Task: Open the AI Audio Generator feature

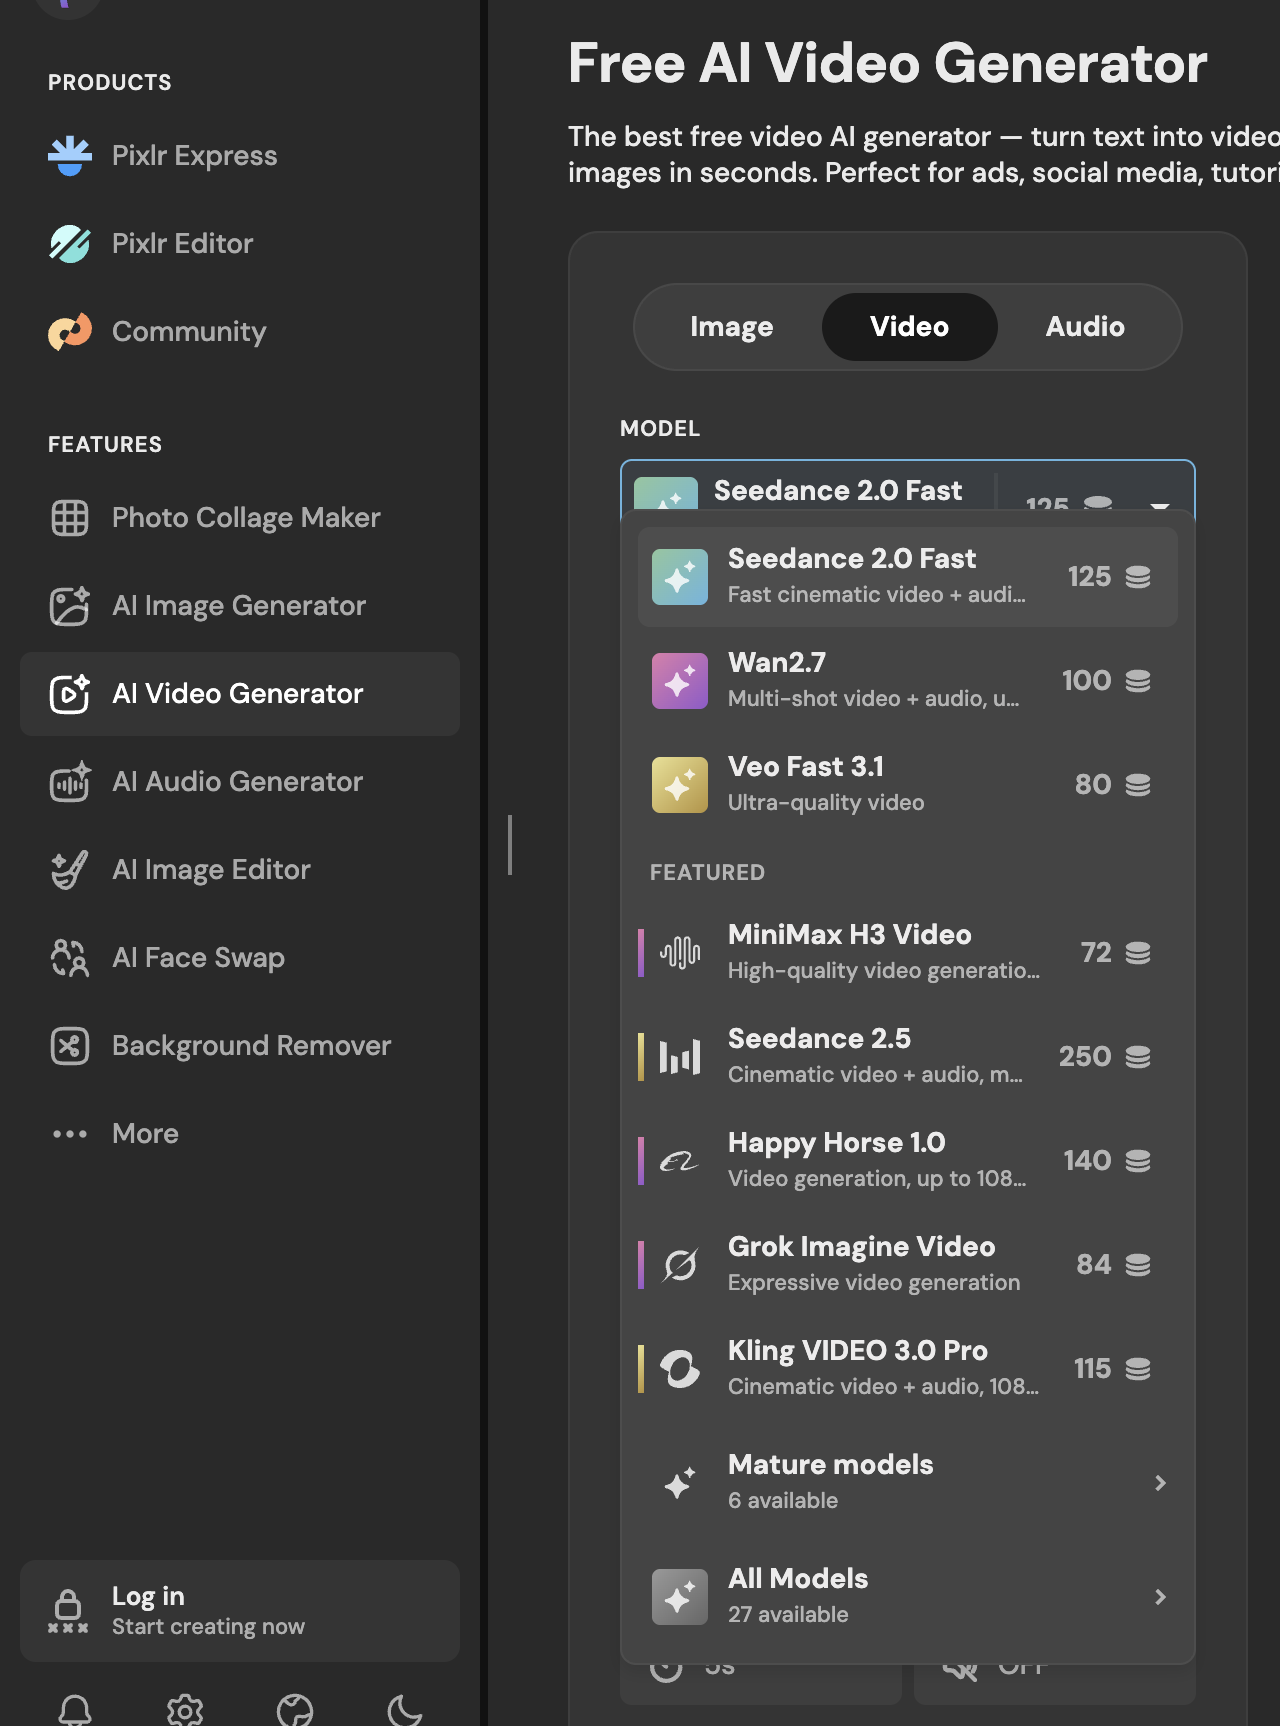Action: 240,782
